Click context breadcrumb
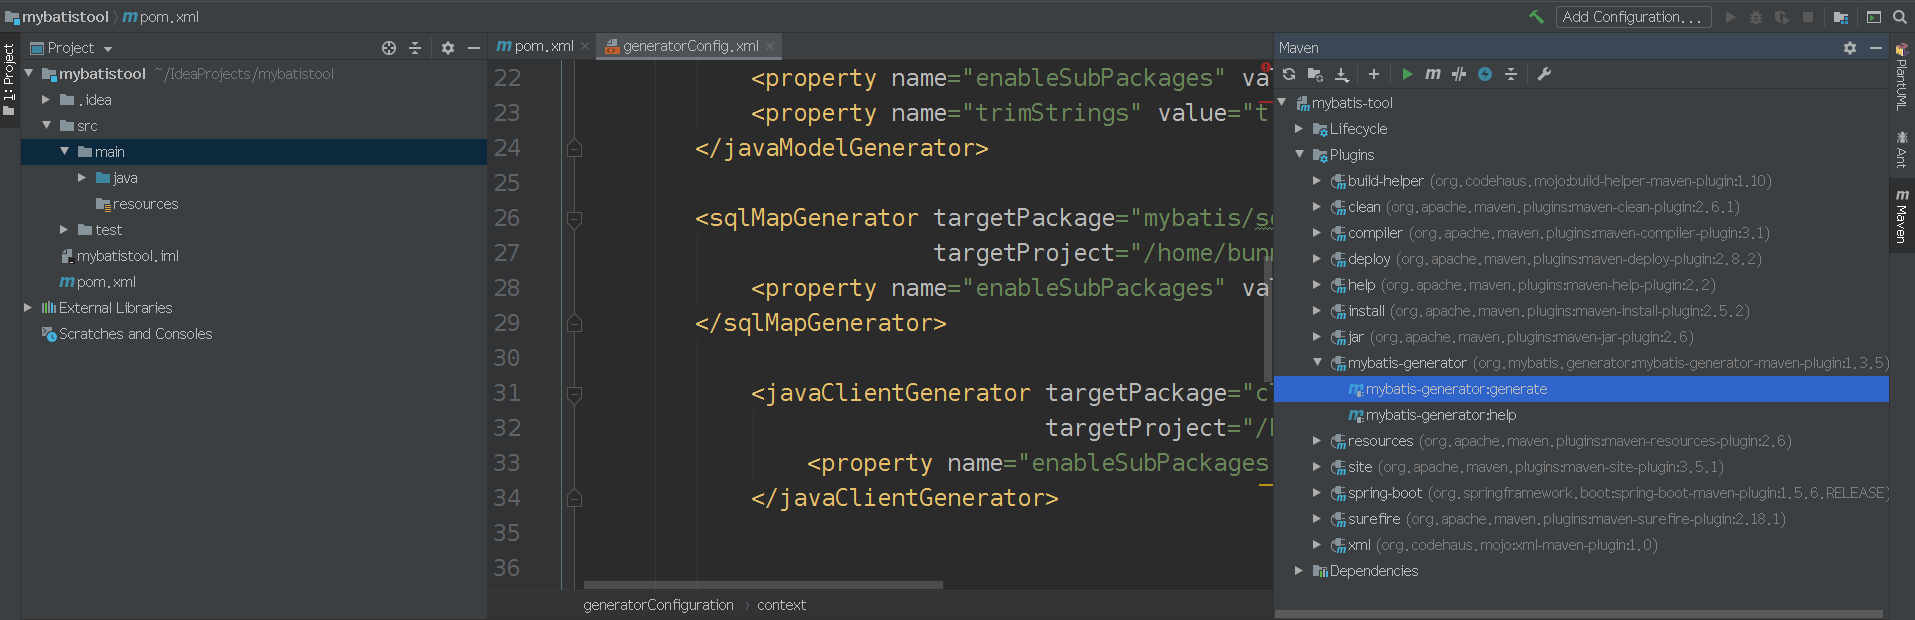The width and height of the screenshot is (1915, 620). tap(781, 605)
